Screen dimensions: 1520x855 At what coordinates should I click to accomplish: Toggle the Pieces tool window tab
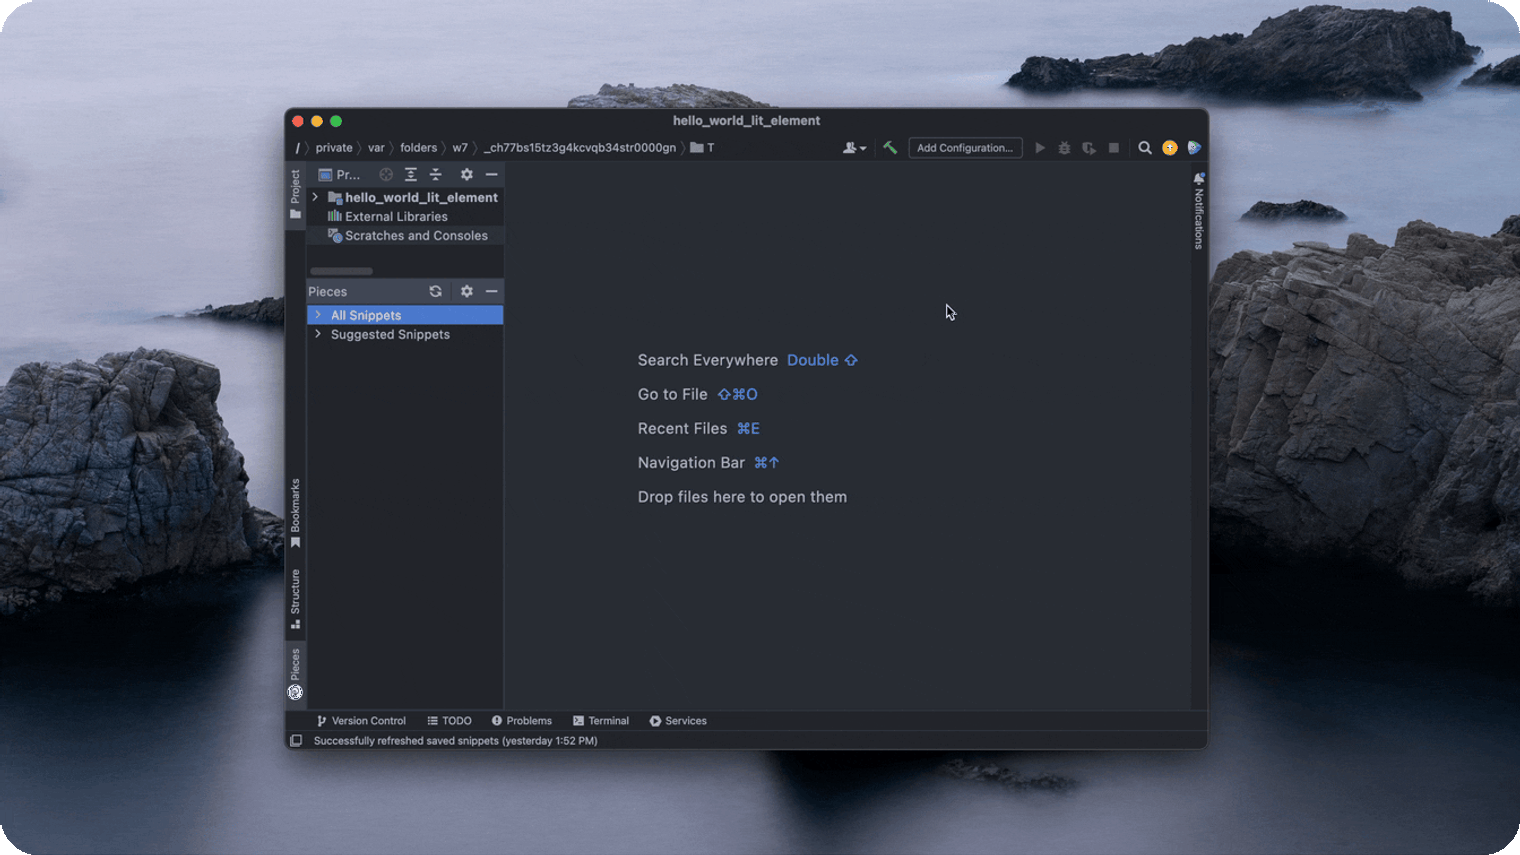(295, 674)
